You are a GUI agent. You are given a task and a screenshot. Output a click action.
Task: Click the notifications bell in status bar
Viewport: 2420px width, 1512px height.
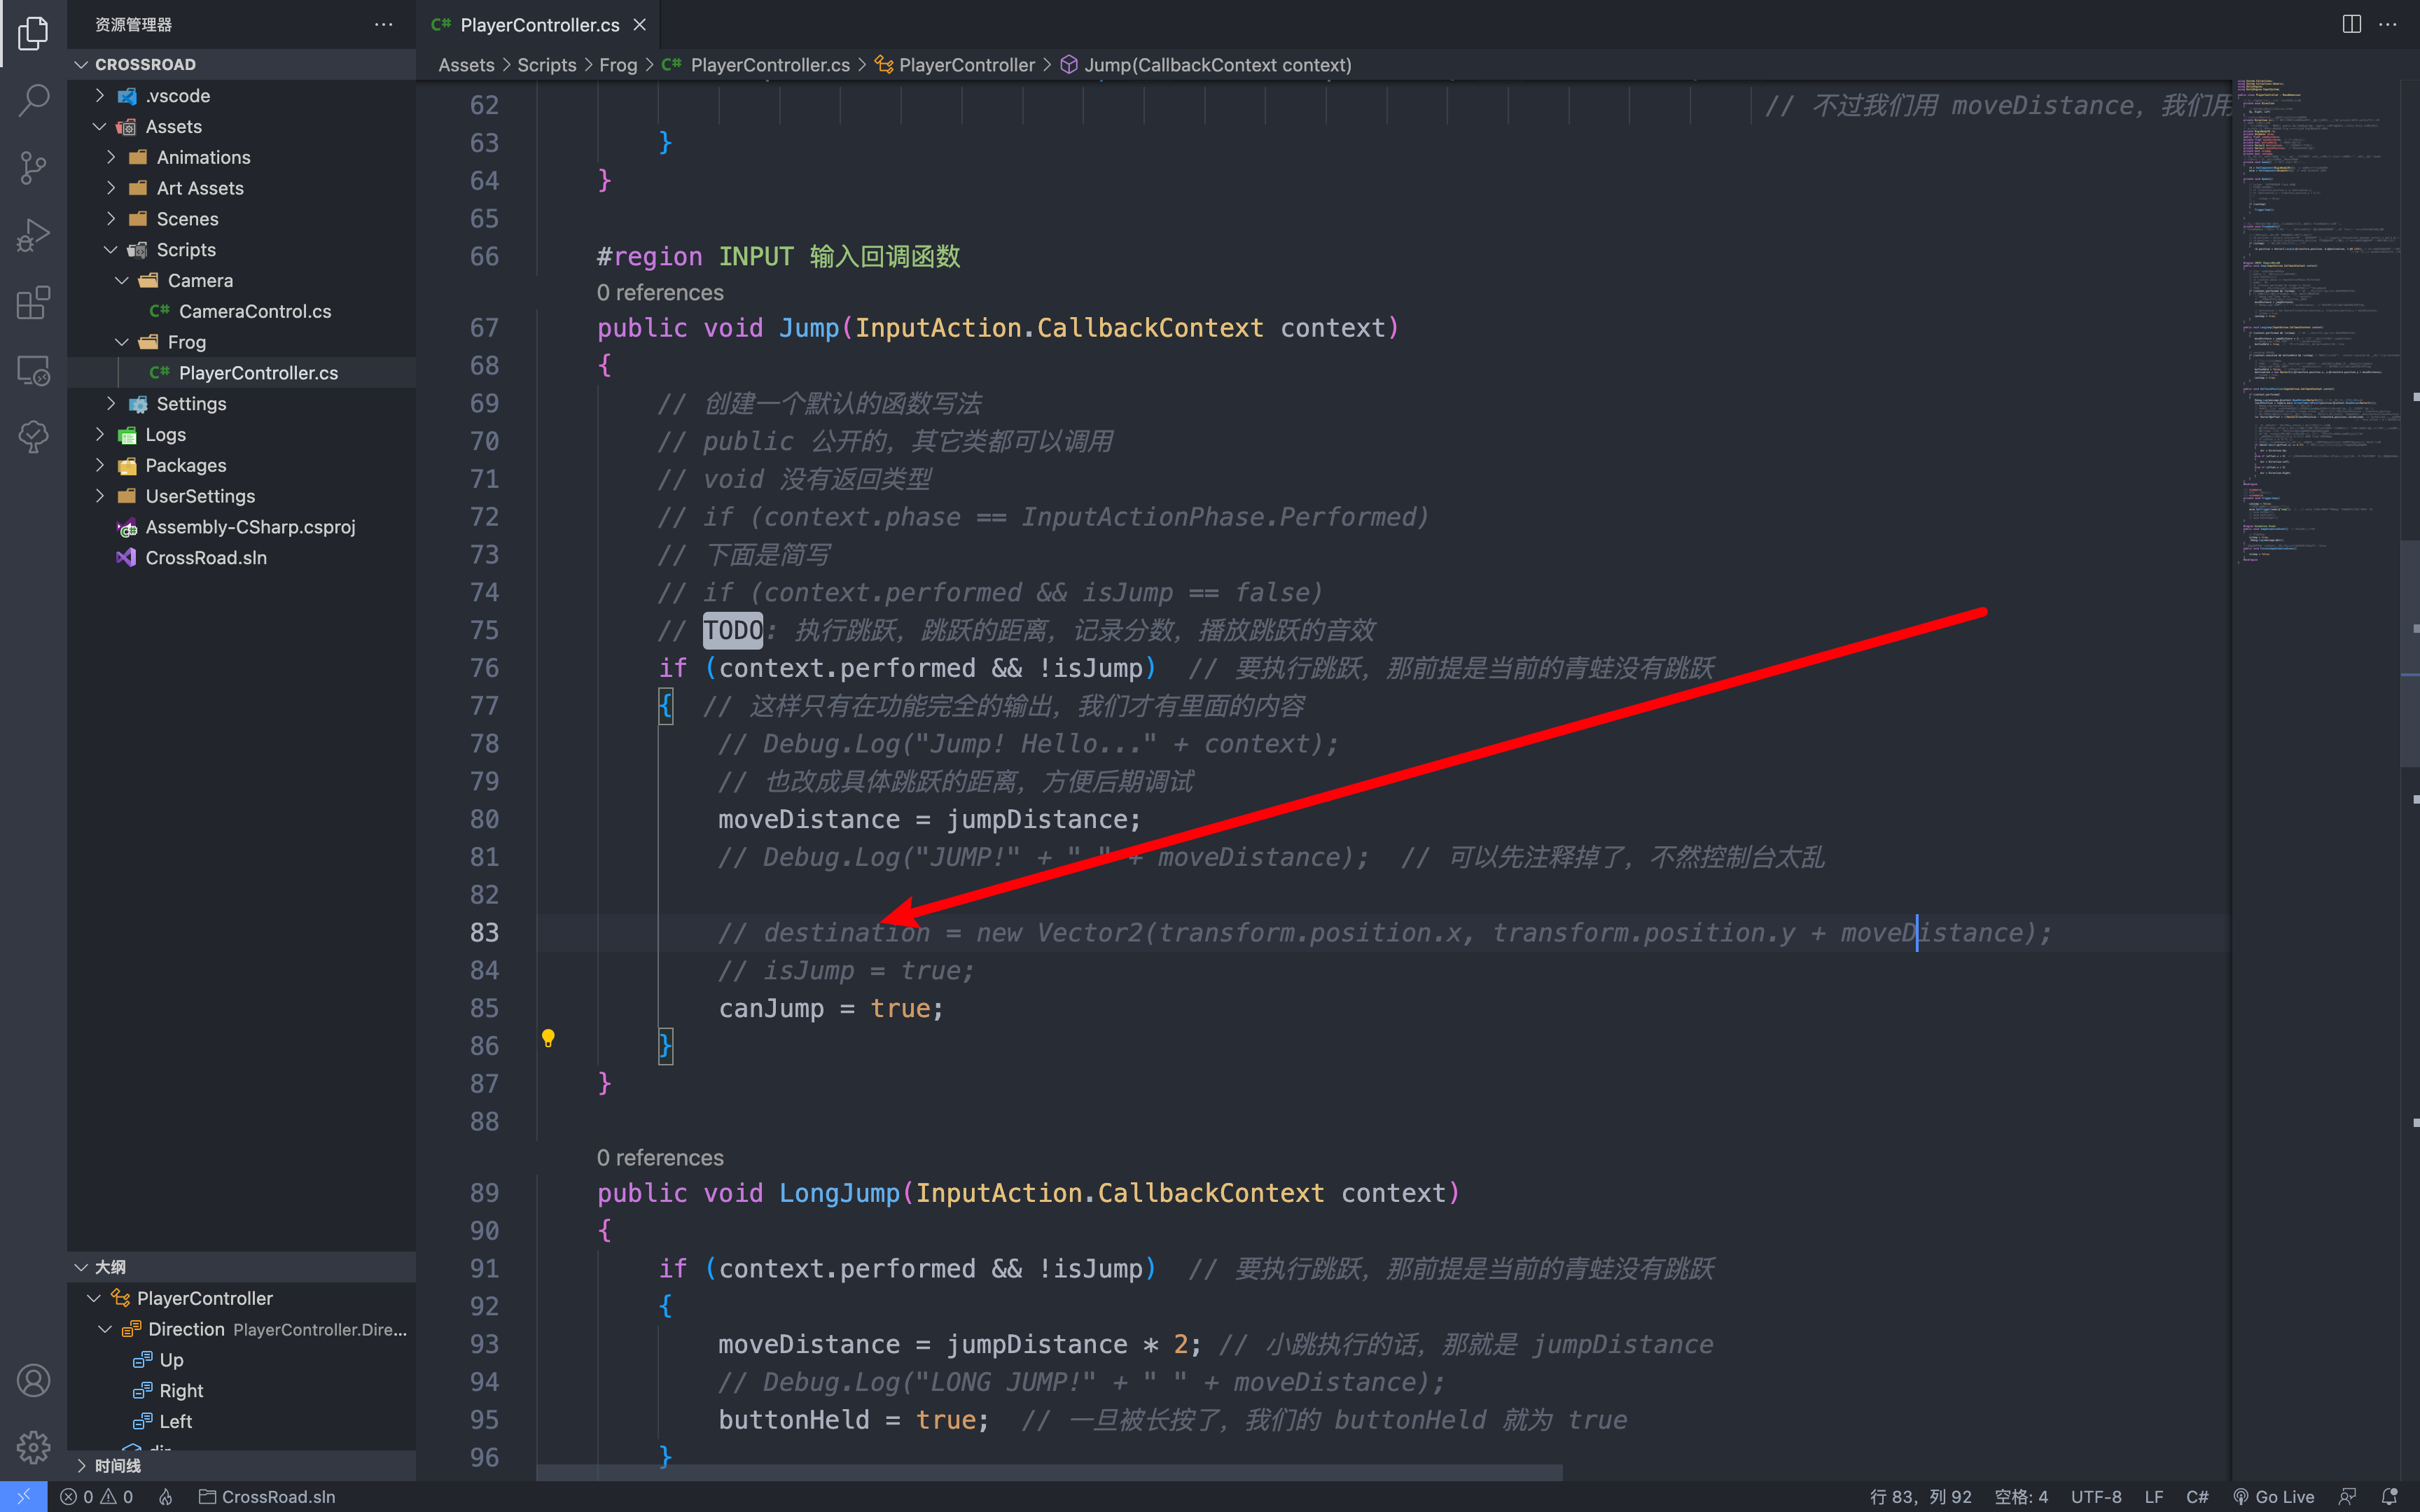pos(2389,1497)
